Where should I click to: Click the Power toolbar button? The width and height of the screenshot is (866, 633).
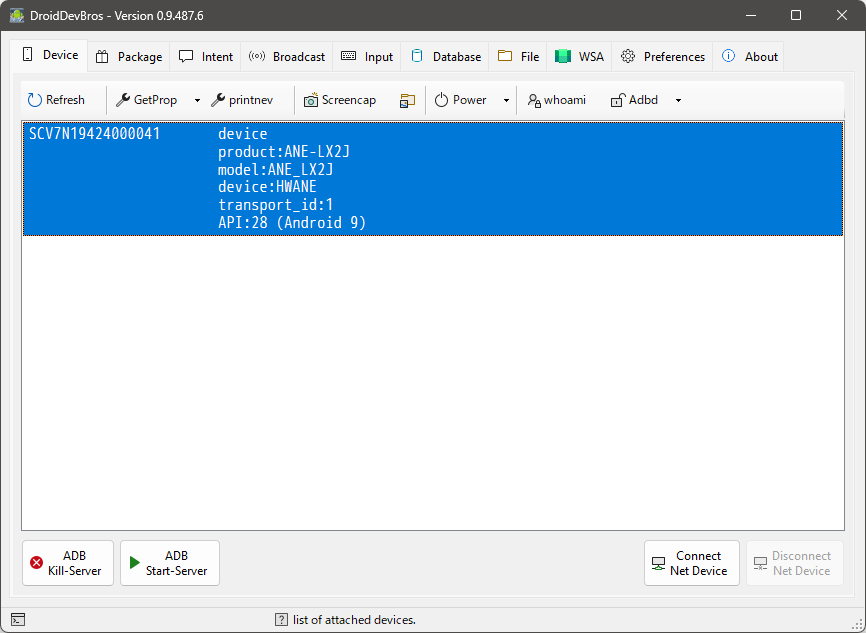[x=460, y=100]
